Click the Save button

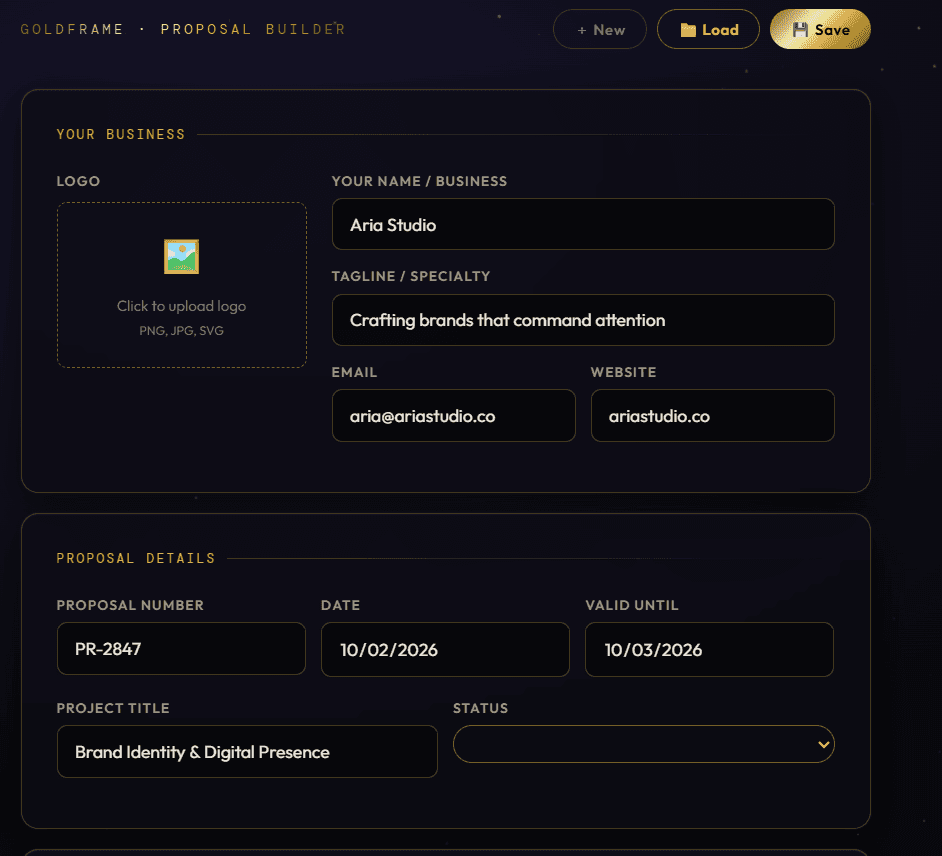click(x=820, y=29)
